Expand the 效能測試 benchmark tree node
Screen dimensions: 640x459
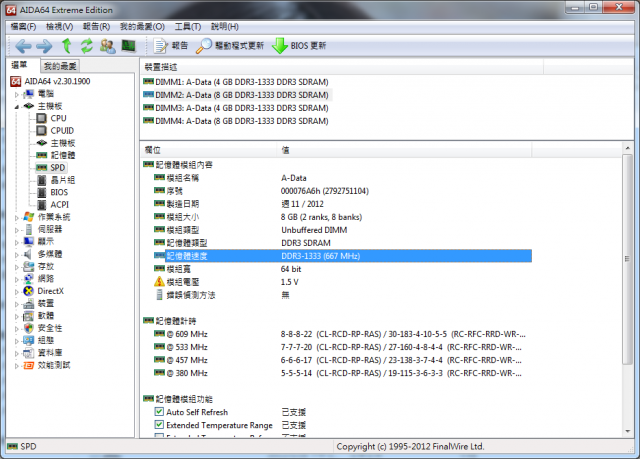point(17,366)
